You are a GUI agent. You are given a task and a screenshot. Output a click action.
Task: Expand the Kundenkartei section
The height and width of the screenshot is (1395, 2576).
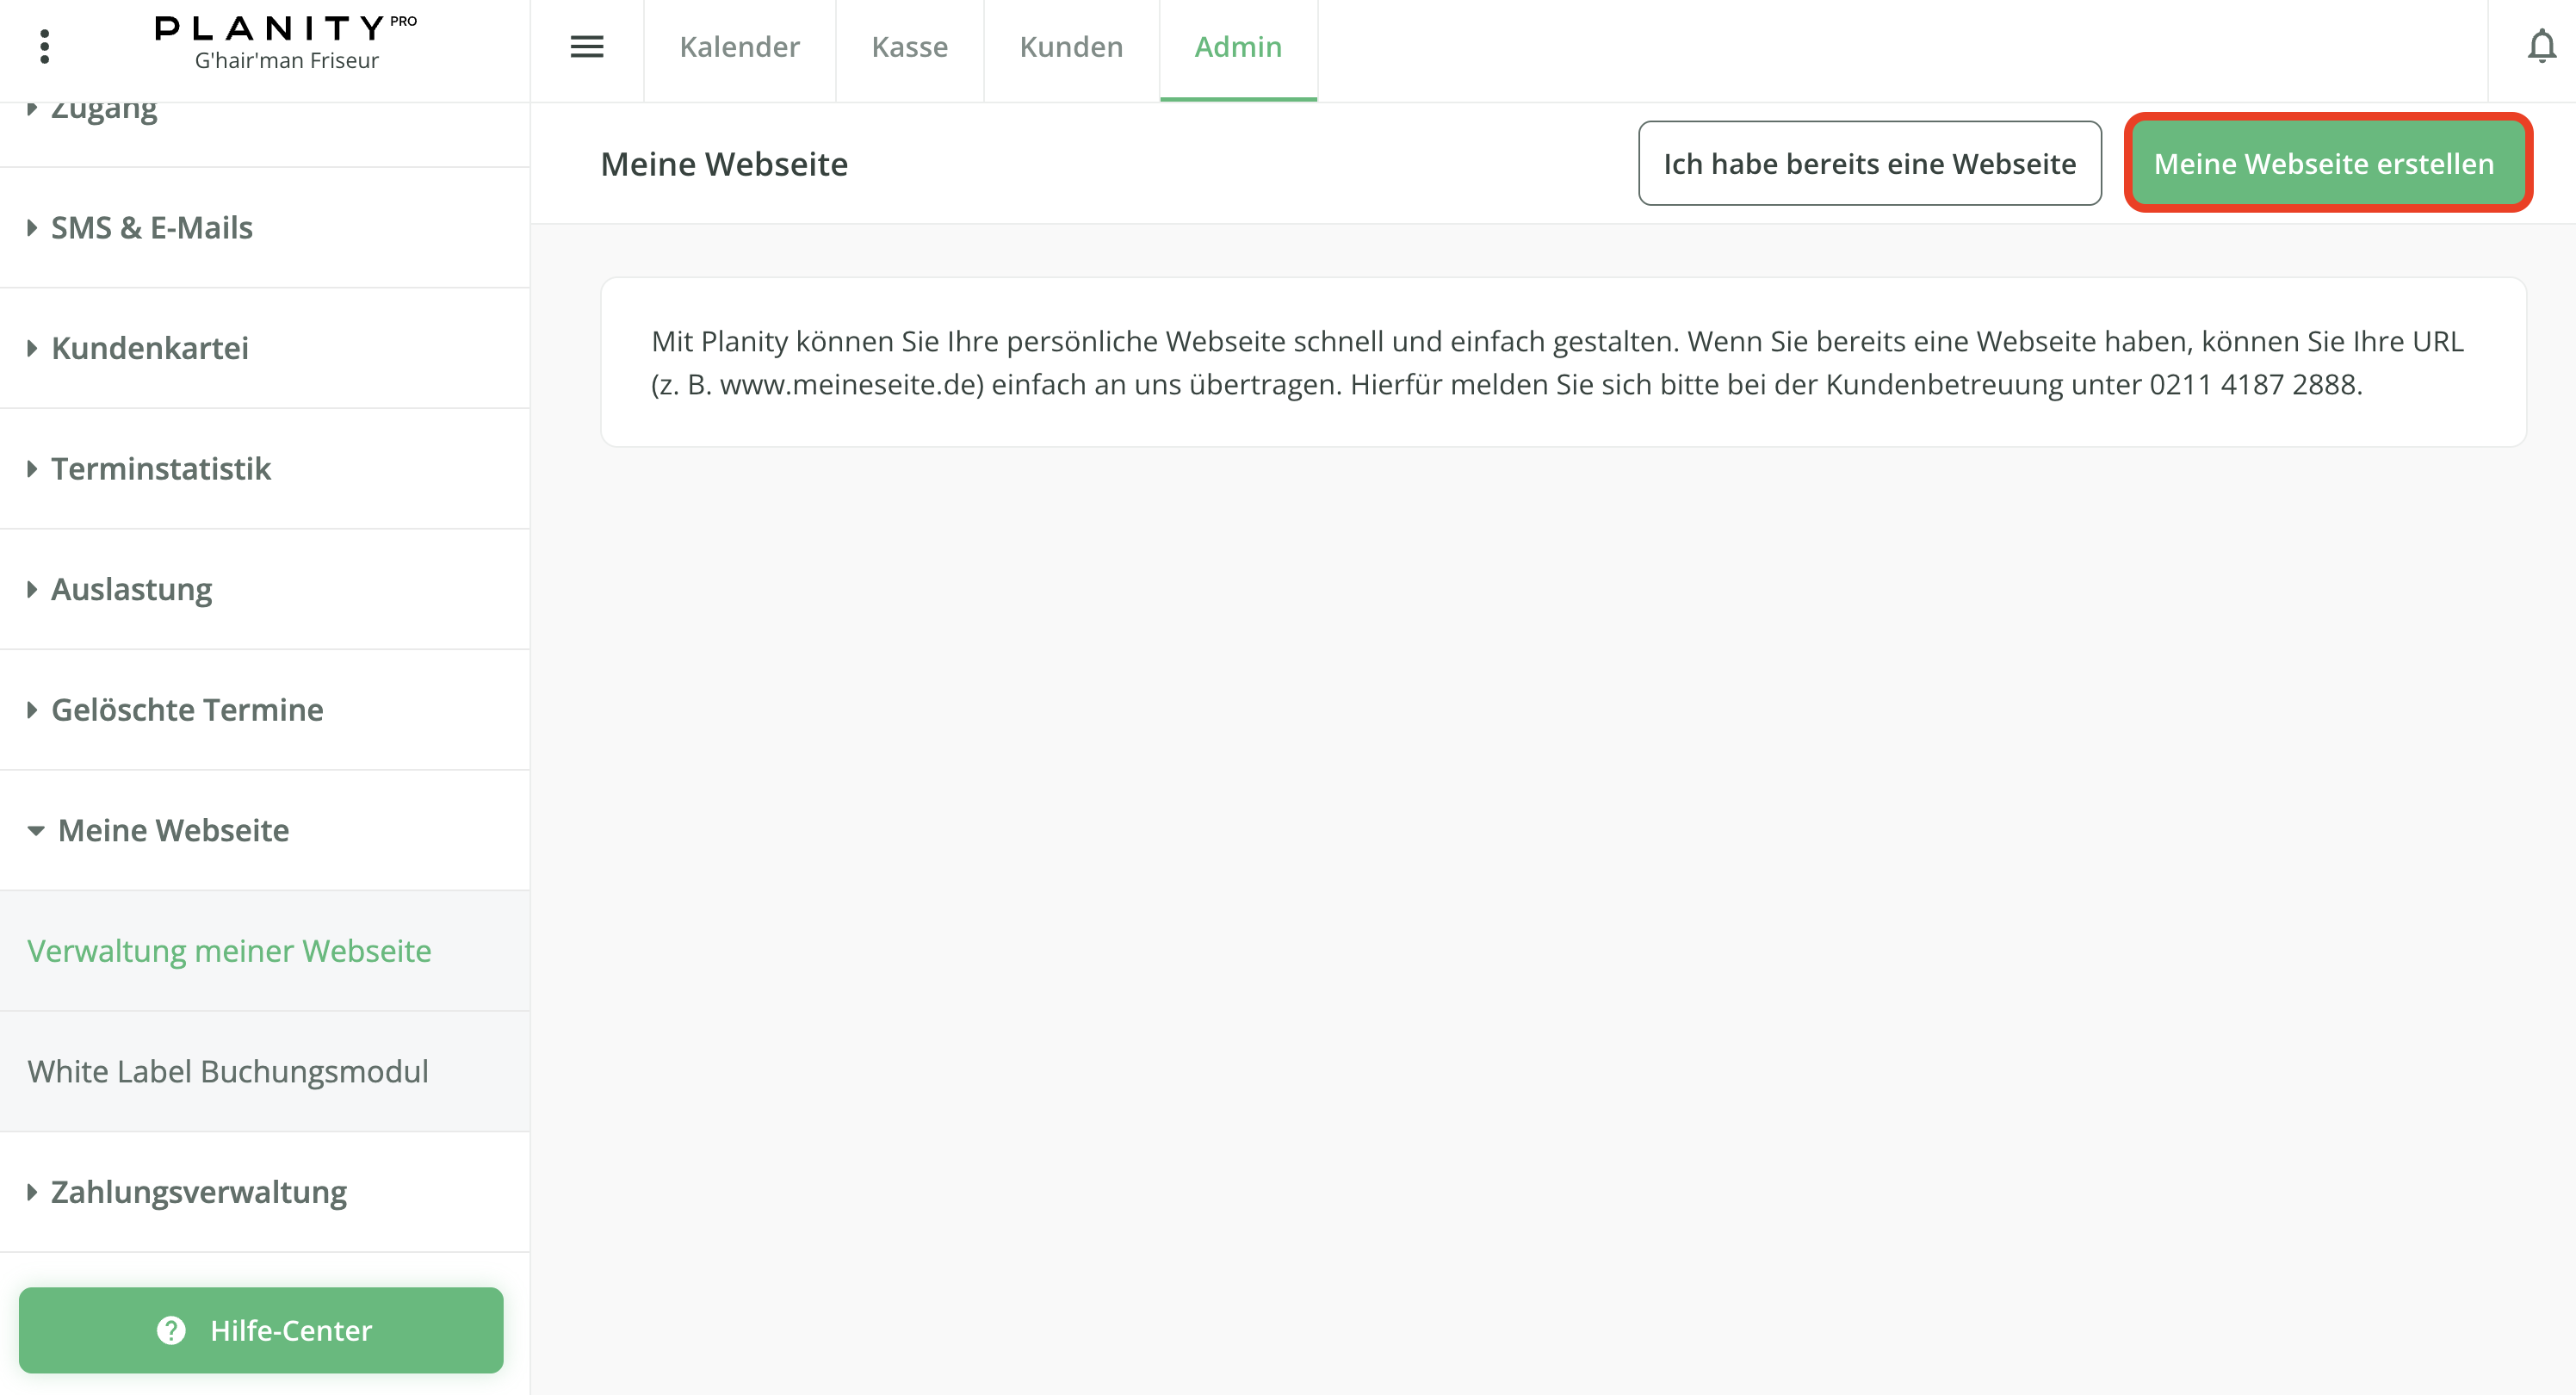pos(149,348)
